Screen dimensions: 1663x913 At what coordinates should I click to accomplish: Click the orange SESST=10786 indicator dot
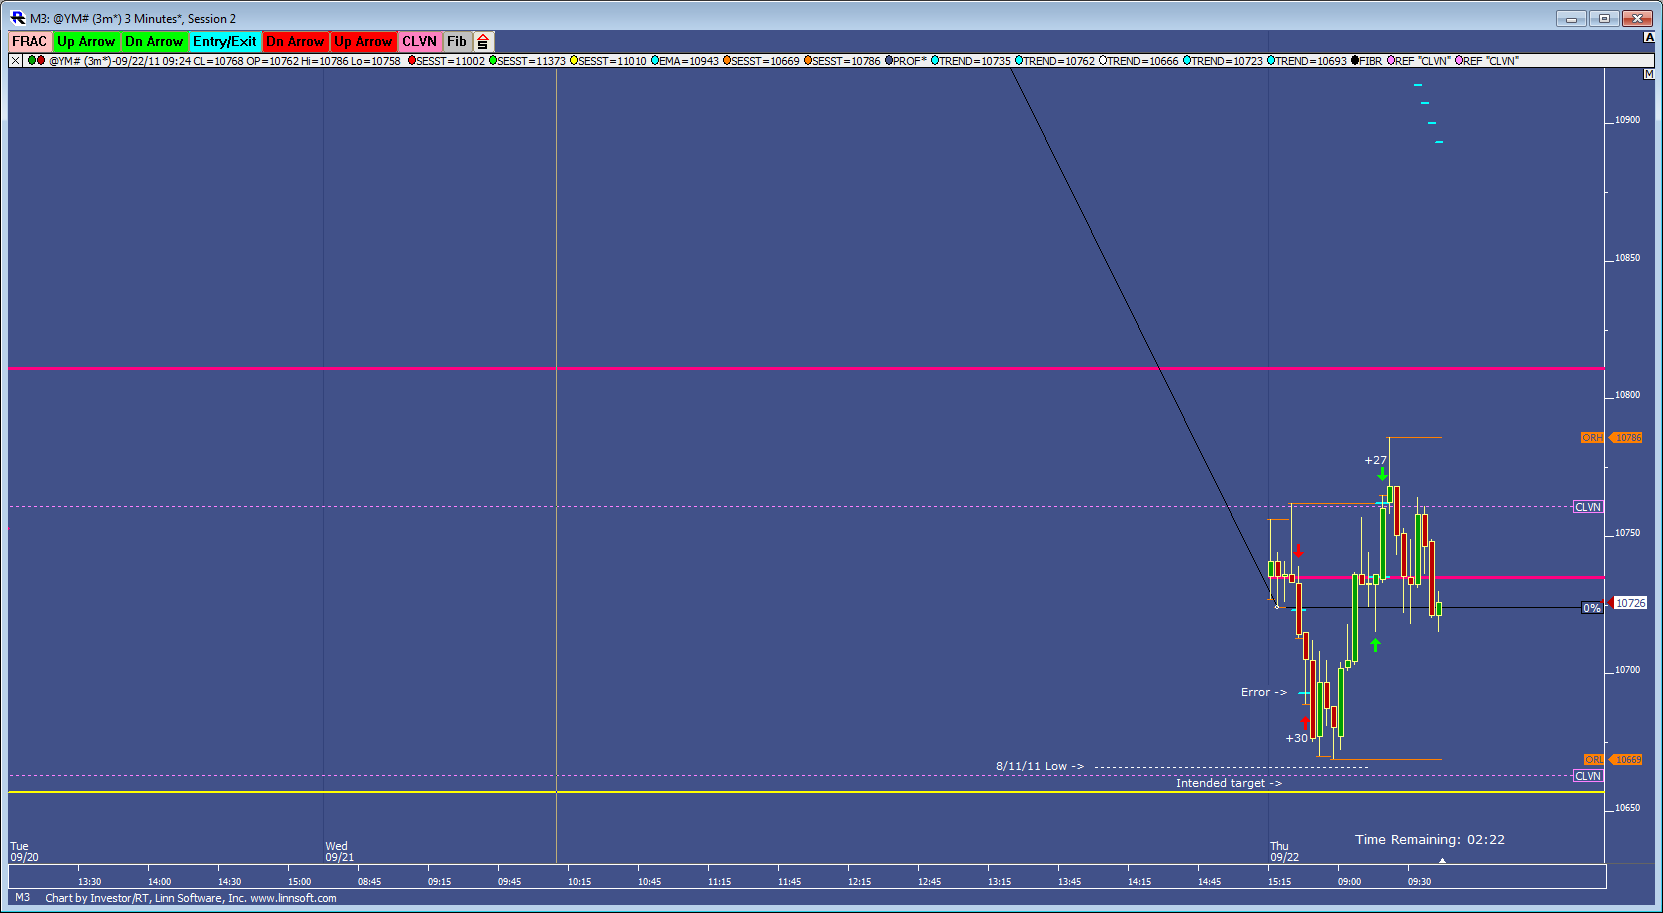(808, 61)
